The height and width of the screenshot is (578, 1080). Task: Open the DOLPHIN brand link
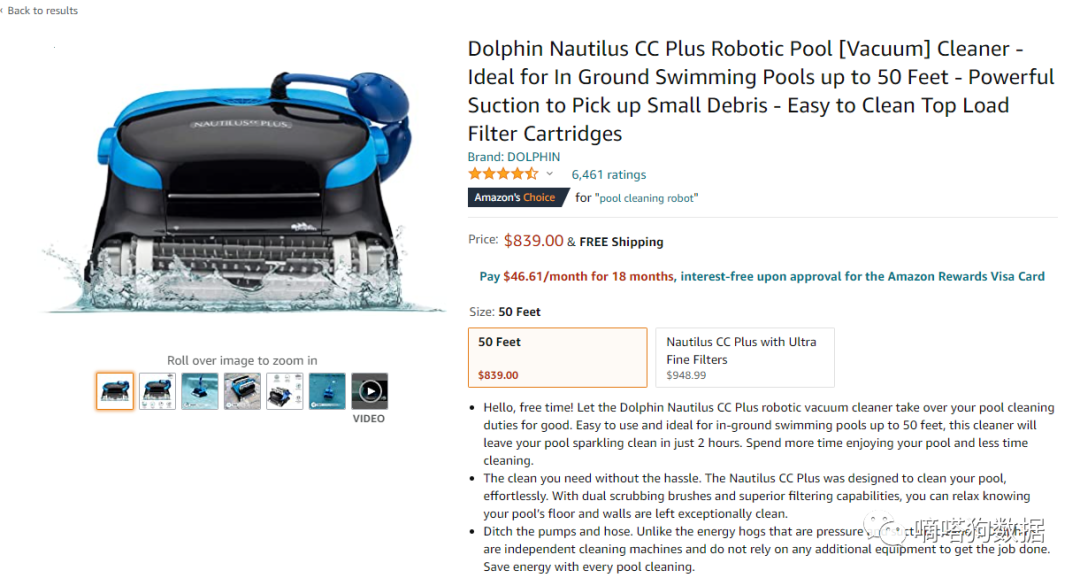click(514, 156)
